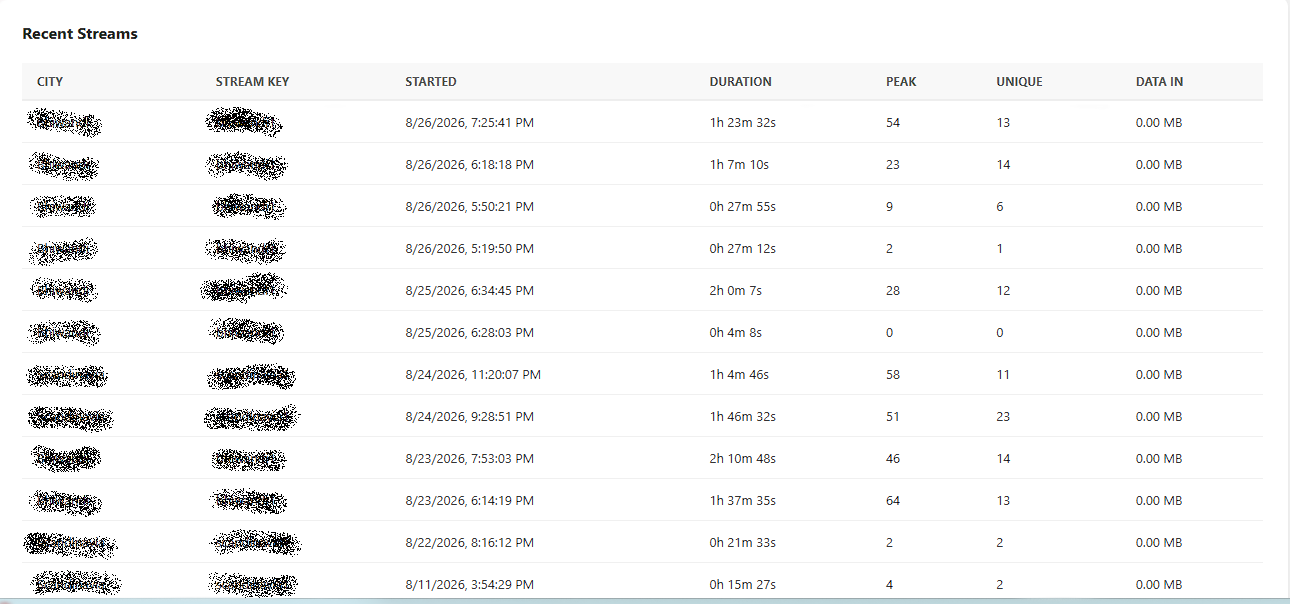Select start time 8/23/2026, 7:53:03 PM
This screenshot has height=604, width=1290.
pyautogui.click(x=469, y=459)
